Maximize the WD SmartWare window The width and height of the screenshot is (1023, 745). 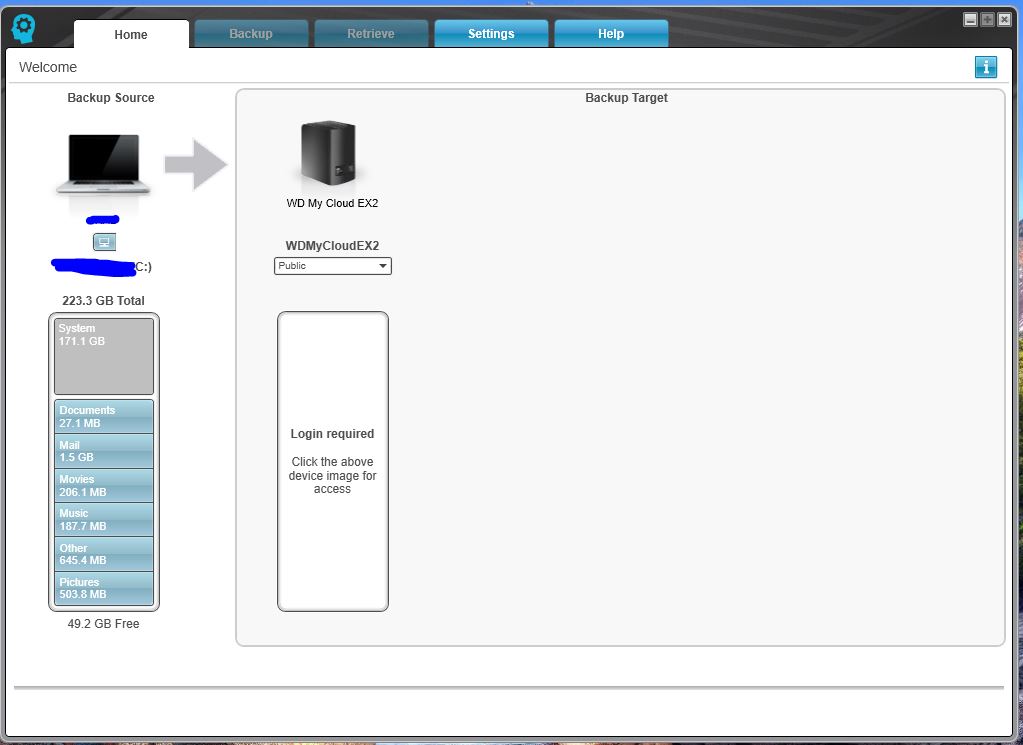click(988, 20)
